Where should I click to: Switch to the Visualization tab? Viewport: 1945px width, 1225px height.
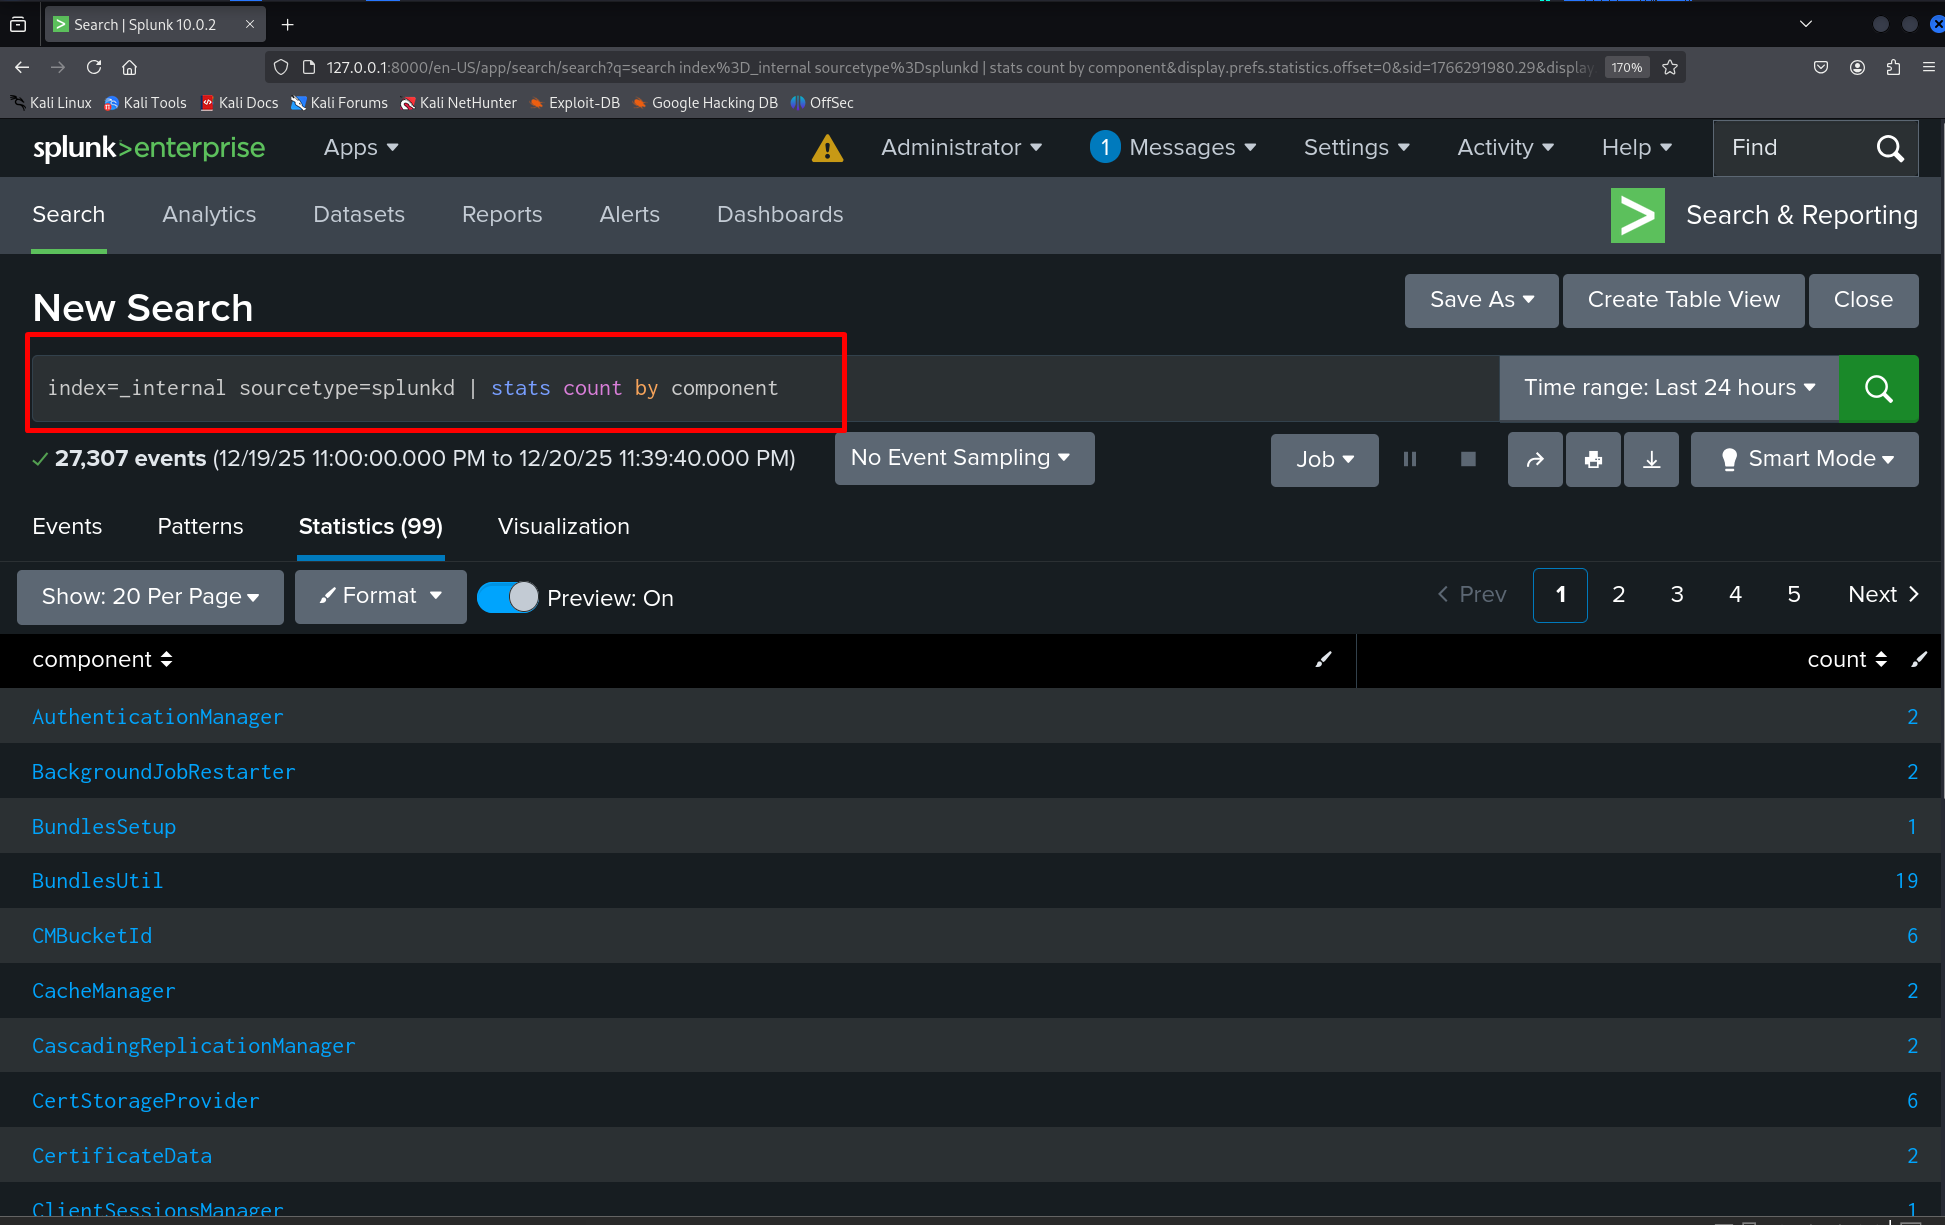pos(563,526)
